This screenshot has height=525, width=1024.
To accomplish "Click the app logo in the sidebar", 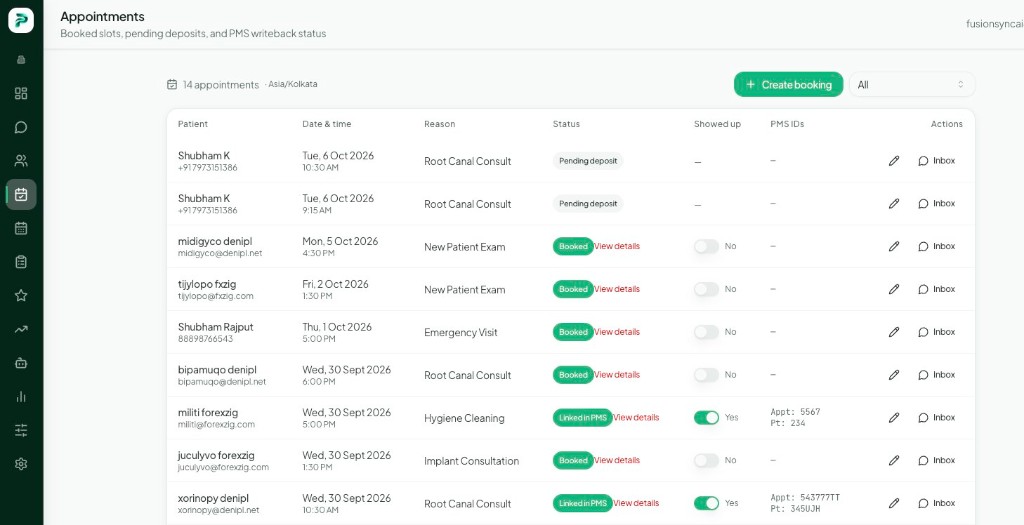I will pos(21,20).
